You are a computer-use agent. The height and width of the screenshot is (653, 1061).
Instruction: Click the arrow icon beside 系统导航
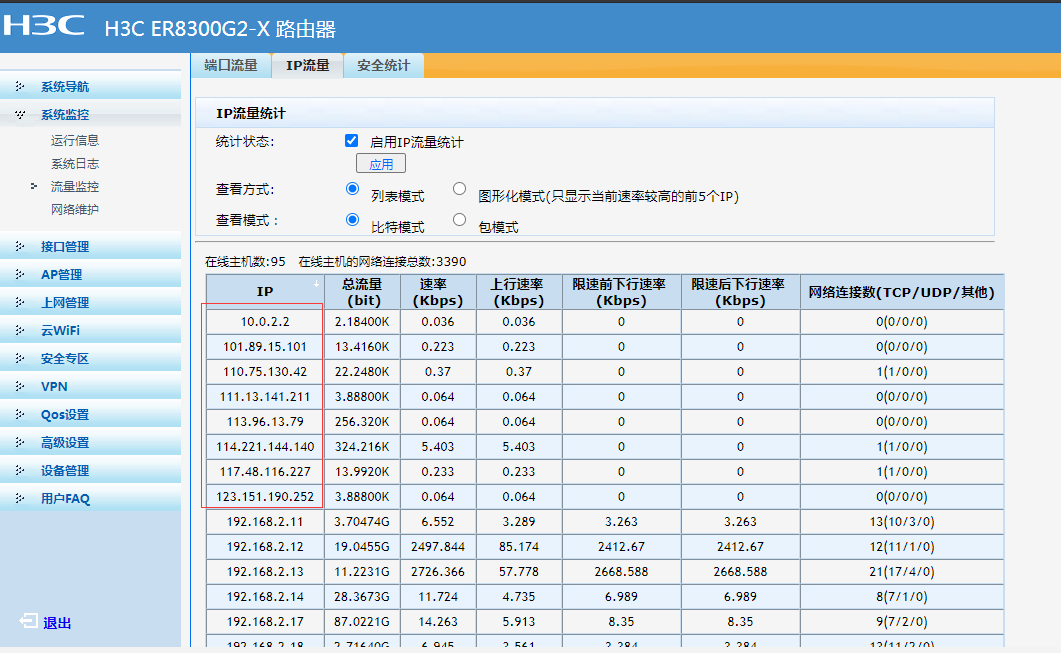click(x=20, y=86)
